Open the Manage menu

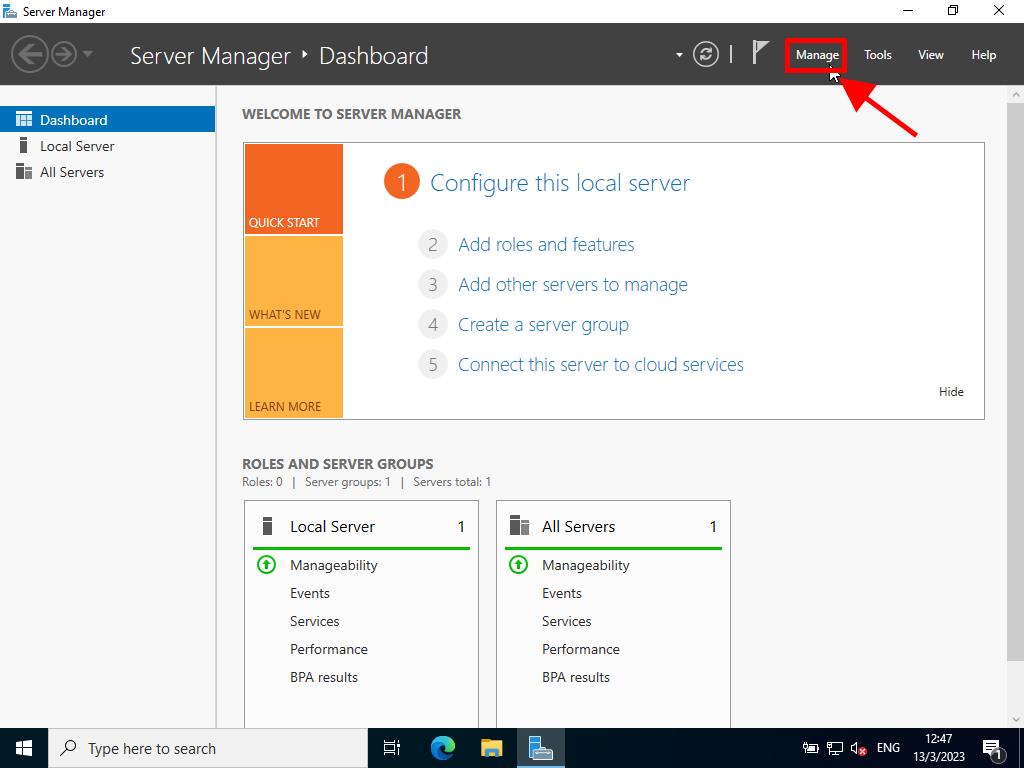coord(817,55)
